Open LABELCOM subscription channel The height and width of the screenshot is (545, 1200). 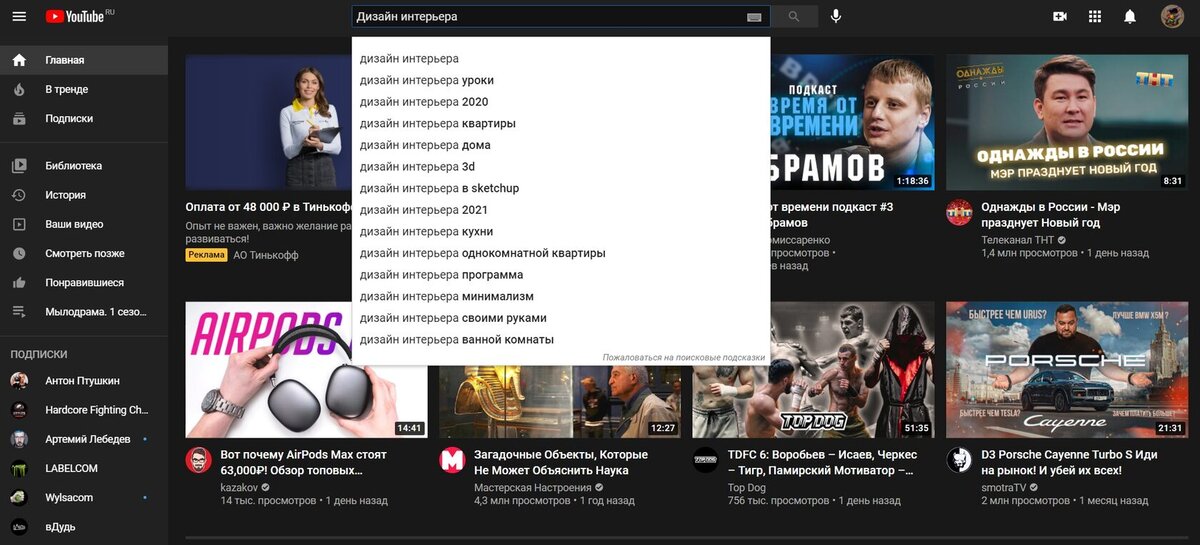coord(84,468)
